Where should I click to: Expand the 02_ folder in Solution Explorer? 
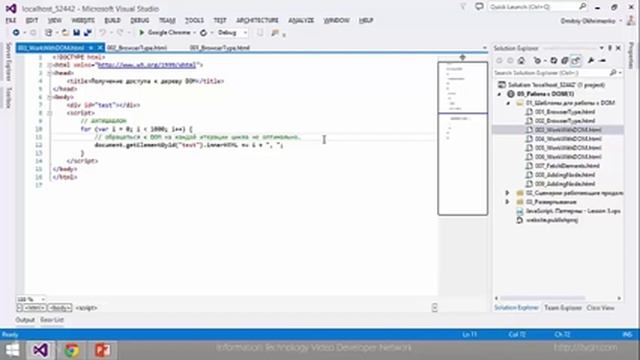point(508,193)
